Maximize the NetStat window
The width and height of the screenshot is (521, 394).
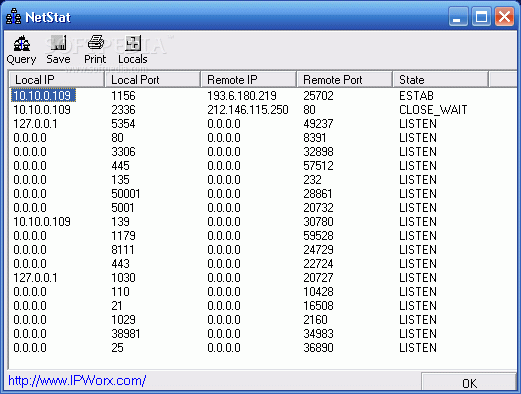tap(481, 17)
